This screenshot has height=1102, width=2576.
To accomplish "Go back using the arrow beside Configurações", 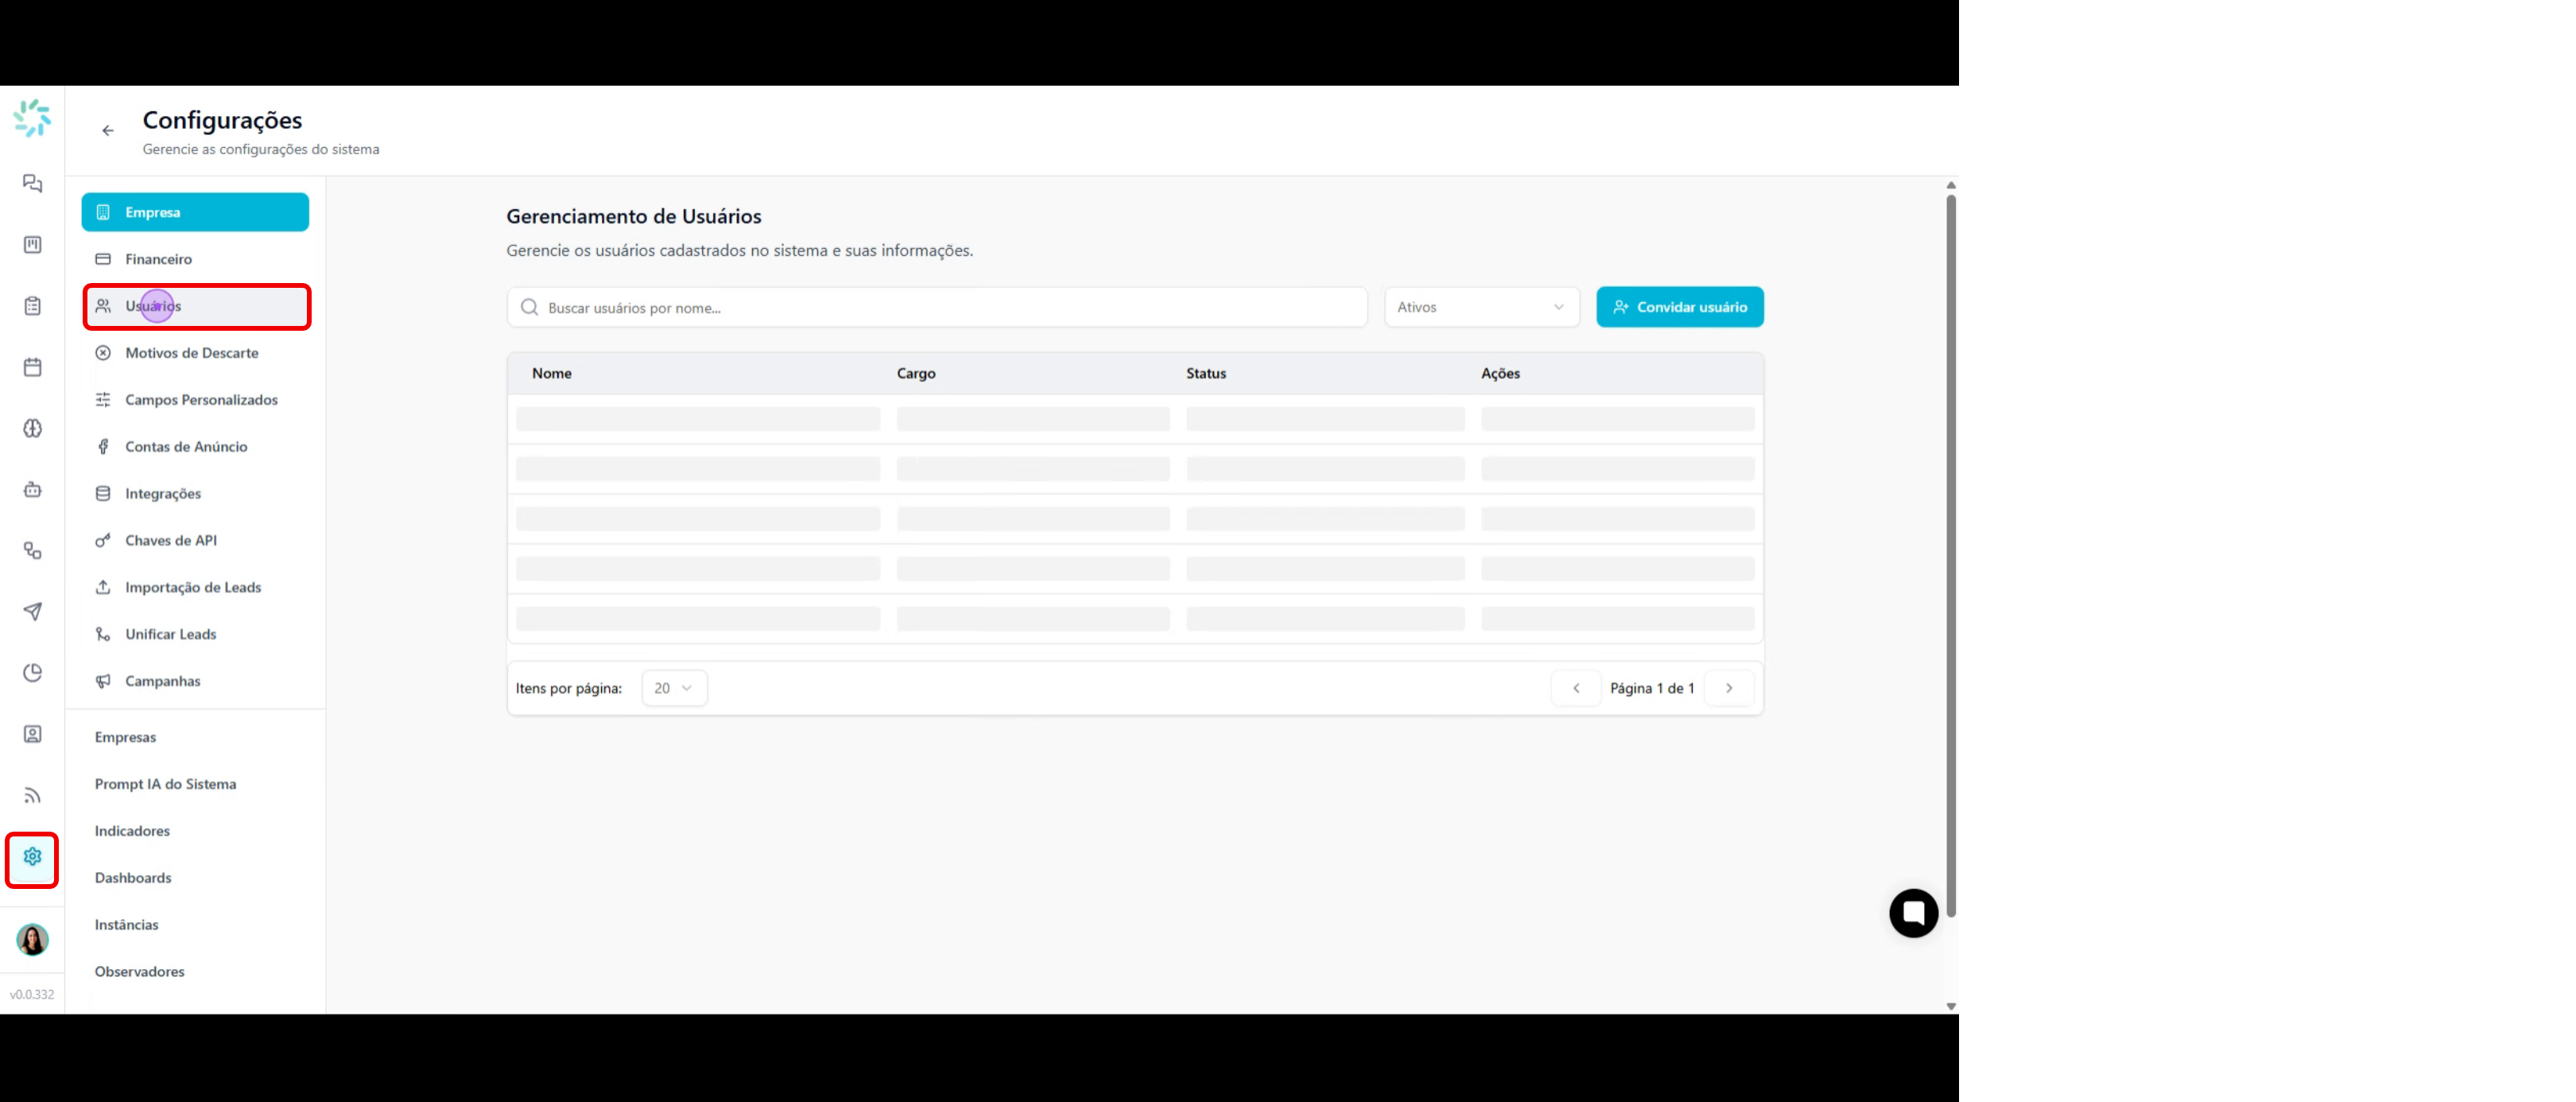I will (108, 131).
